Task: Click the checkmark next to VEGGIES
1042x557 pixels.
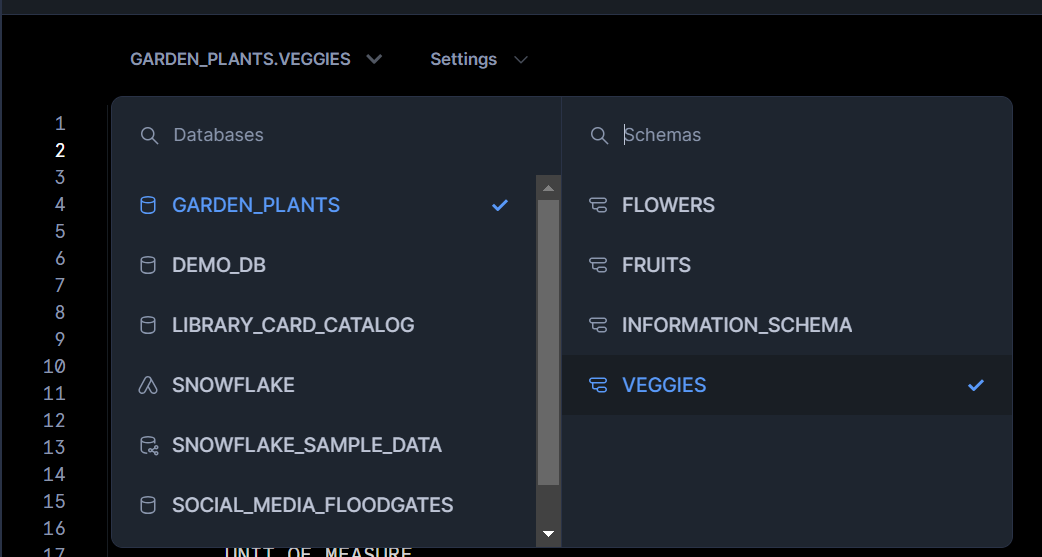Action: pyautogui.click(x=976, y=385)
